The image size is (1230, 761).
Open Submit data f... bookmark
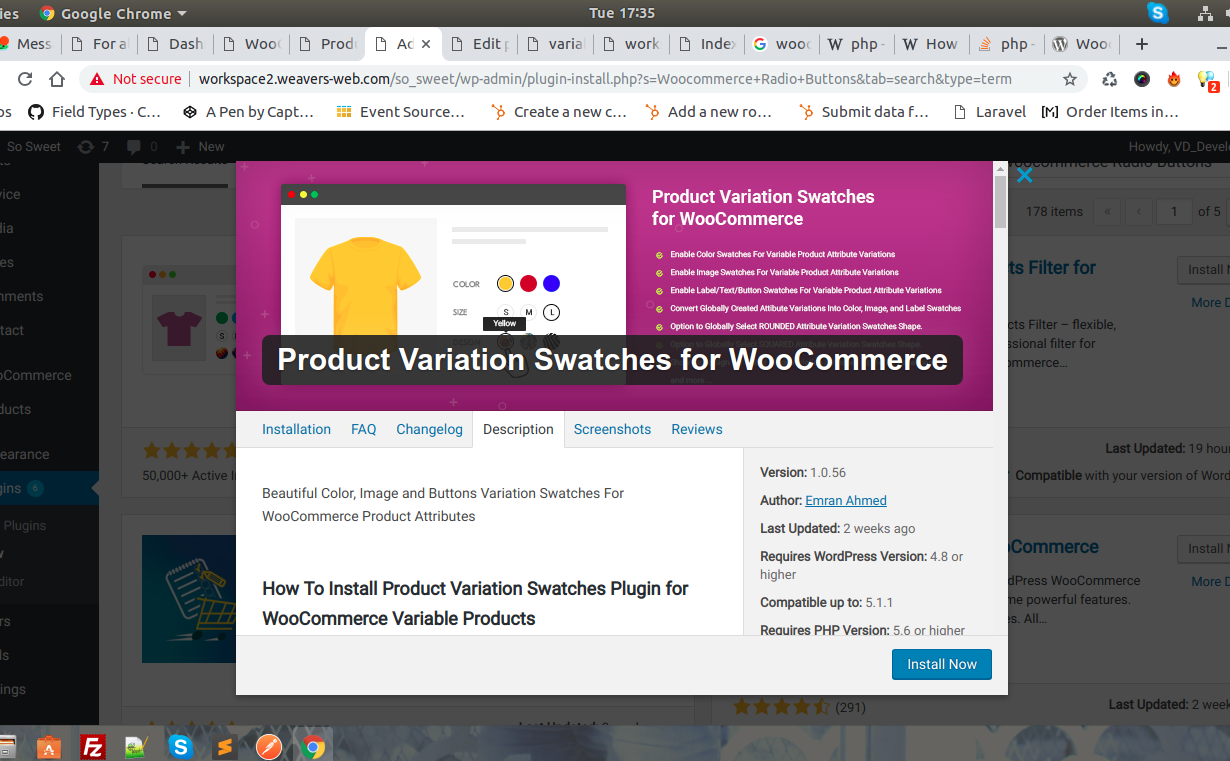[864, 112]
